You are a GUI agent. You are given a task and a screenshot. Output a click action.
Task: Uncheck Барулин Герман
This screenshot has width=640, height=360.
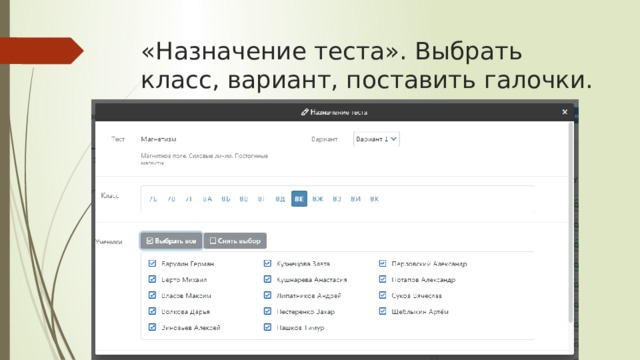152,263
